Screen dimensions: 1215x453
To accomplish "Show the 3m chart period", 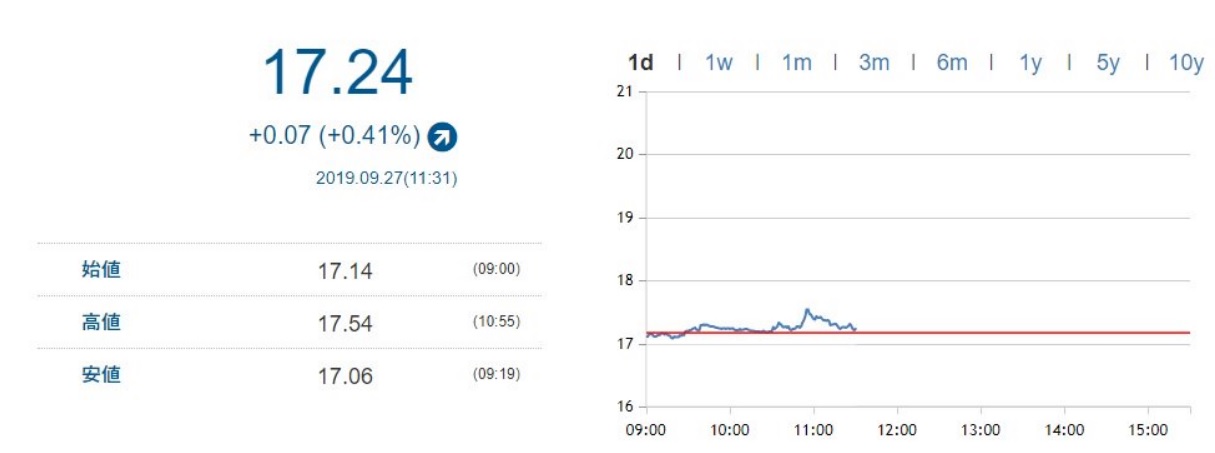I will coord(874,63).
